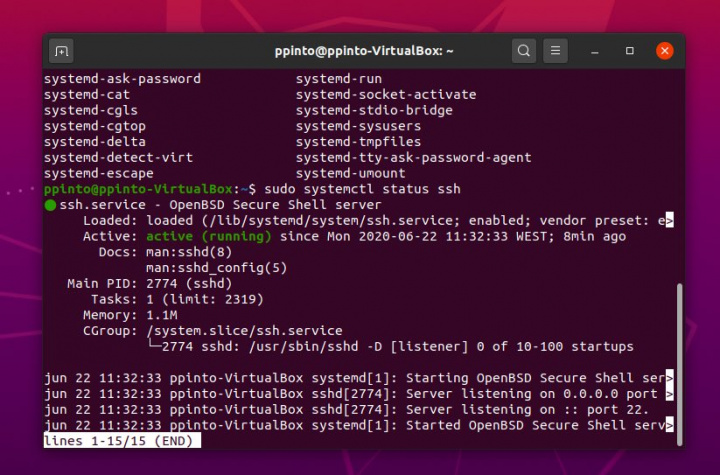Close the terminal with the red button
The width and height of the screenshot is (720, 475).
(x=664, y=50)
